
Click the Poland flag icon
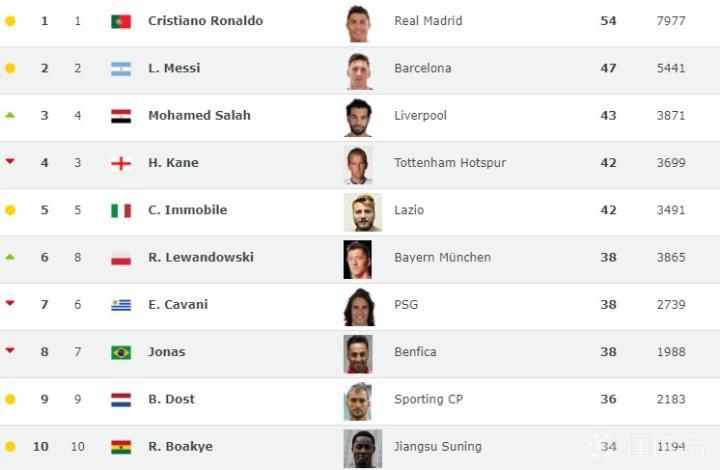click(x=121, y=258)
